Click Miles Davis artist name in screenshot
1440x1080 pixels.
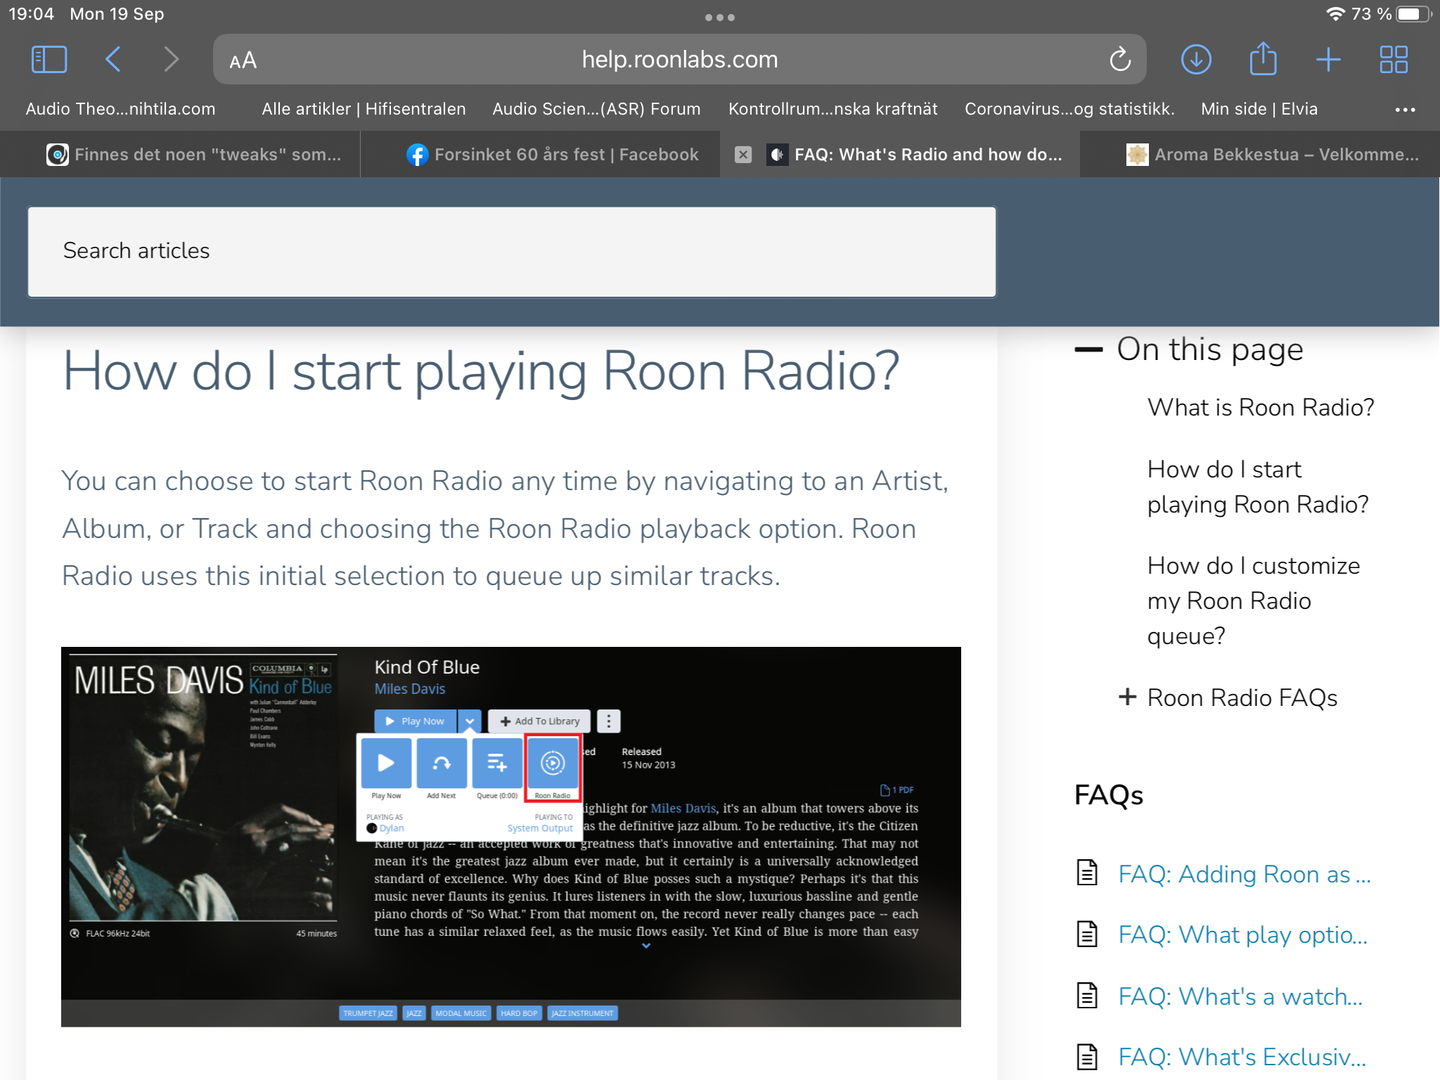[410, 689]
